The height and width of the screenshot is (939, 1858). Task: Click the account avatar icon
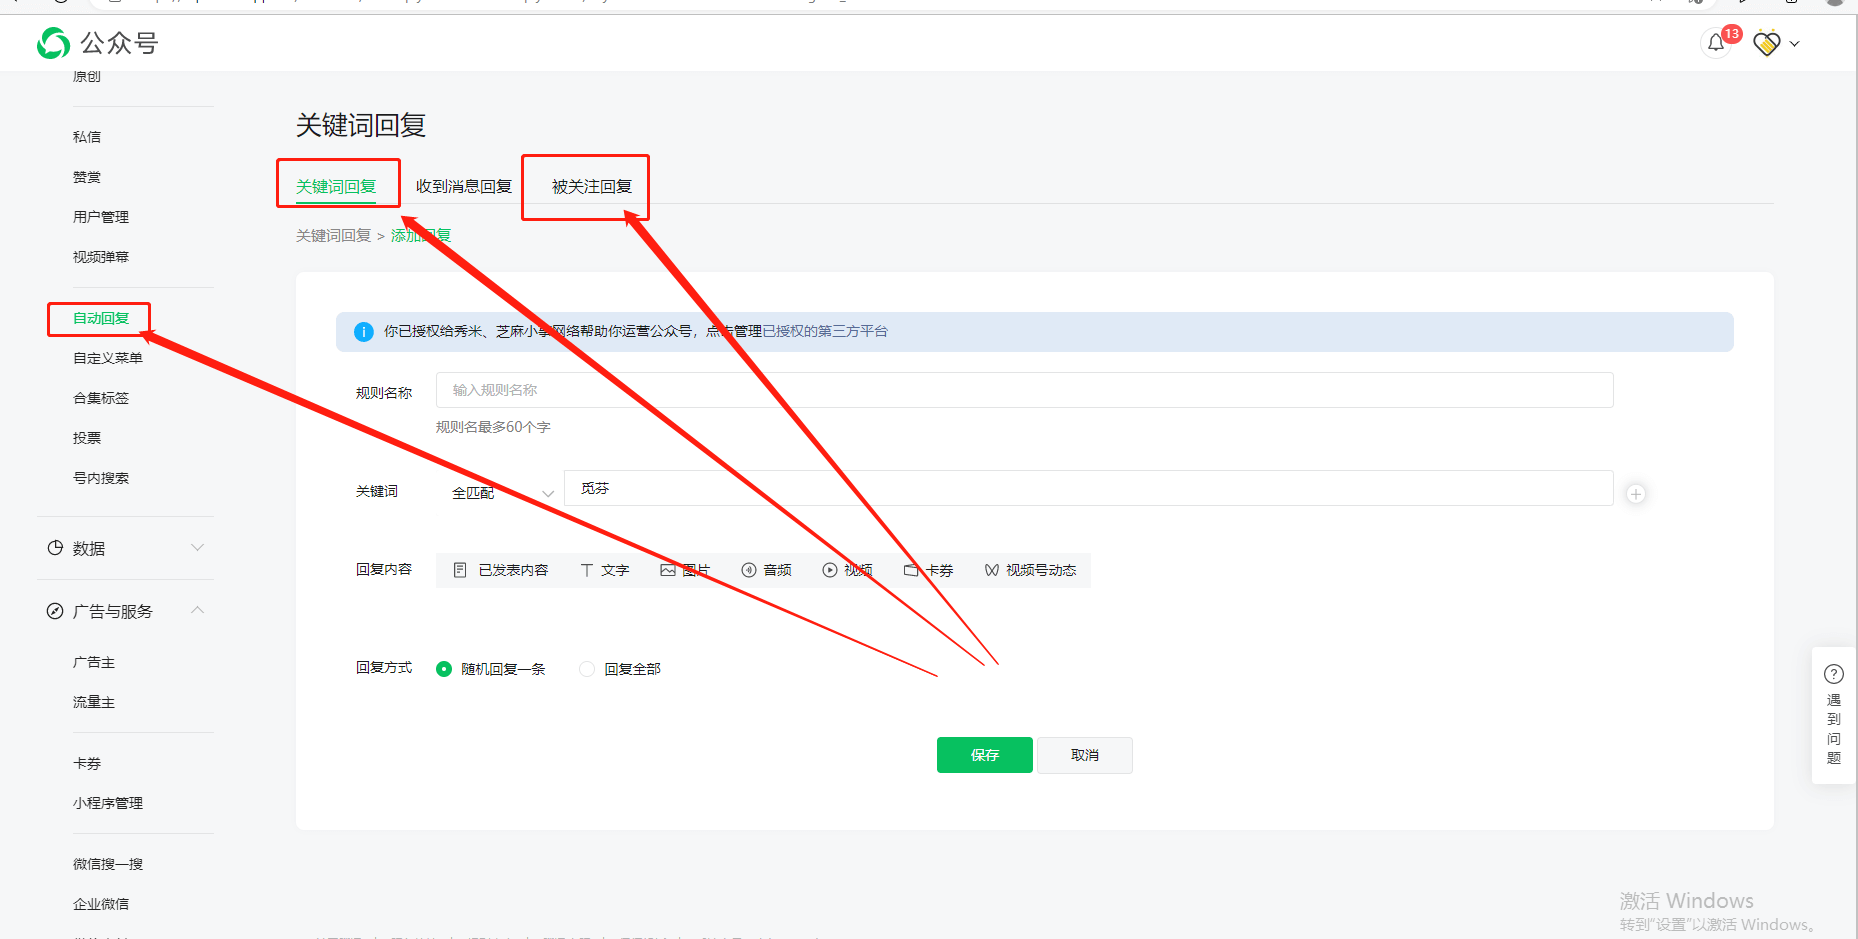pyautogui.click(x=1767, y=43)
